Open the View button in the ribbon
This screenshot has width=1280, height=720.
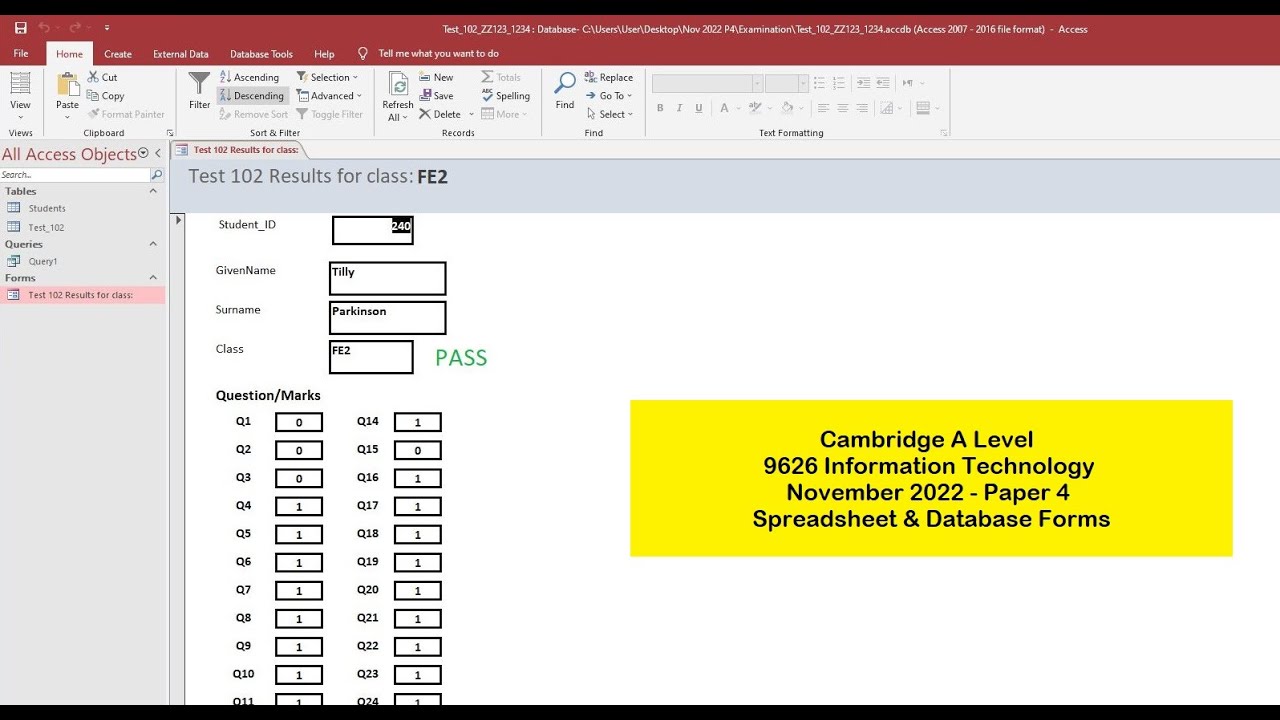[20, 96]
